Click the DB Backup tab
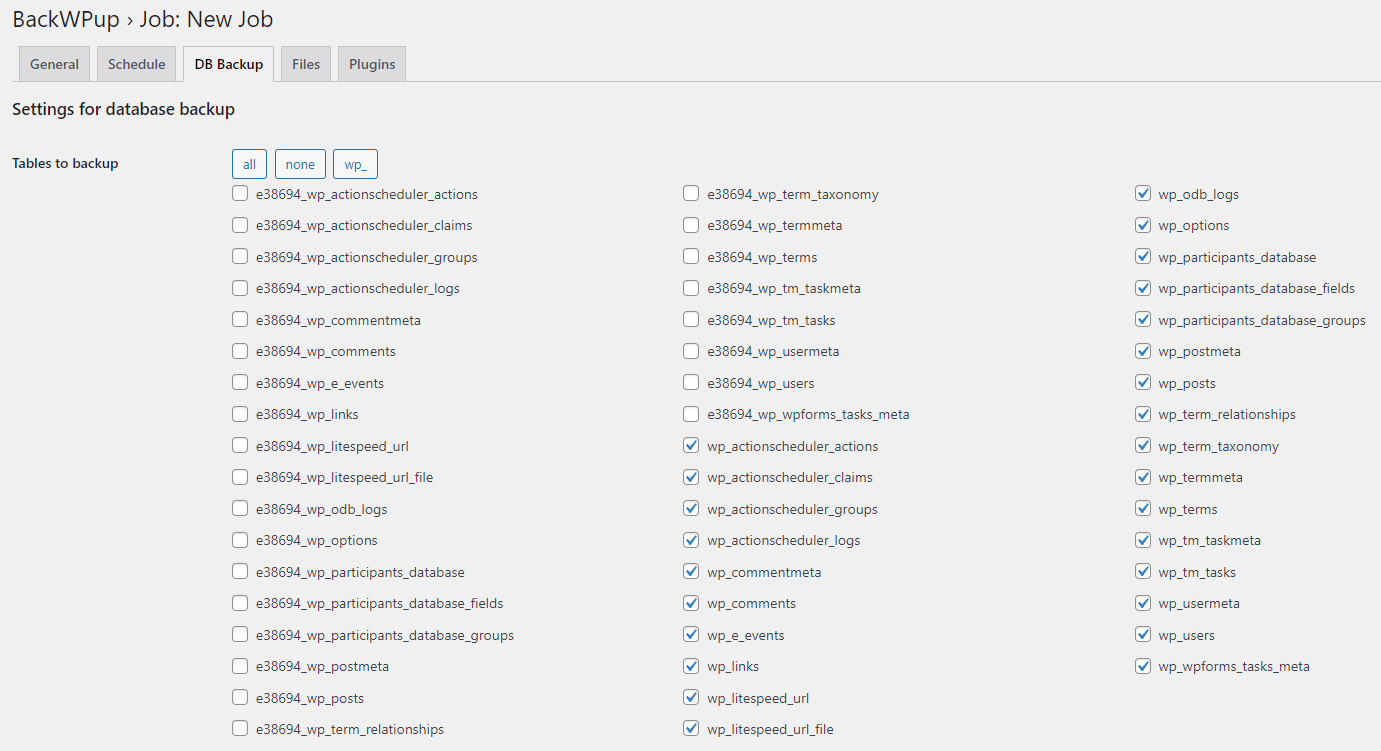 coord(228,63)
